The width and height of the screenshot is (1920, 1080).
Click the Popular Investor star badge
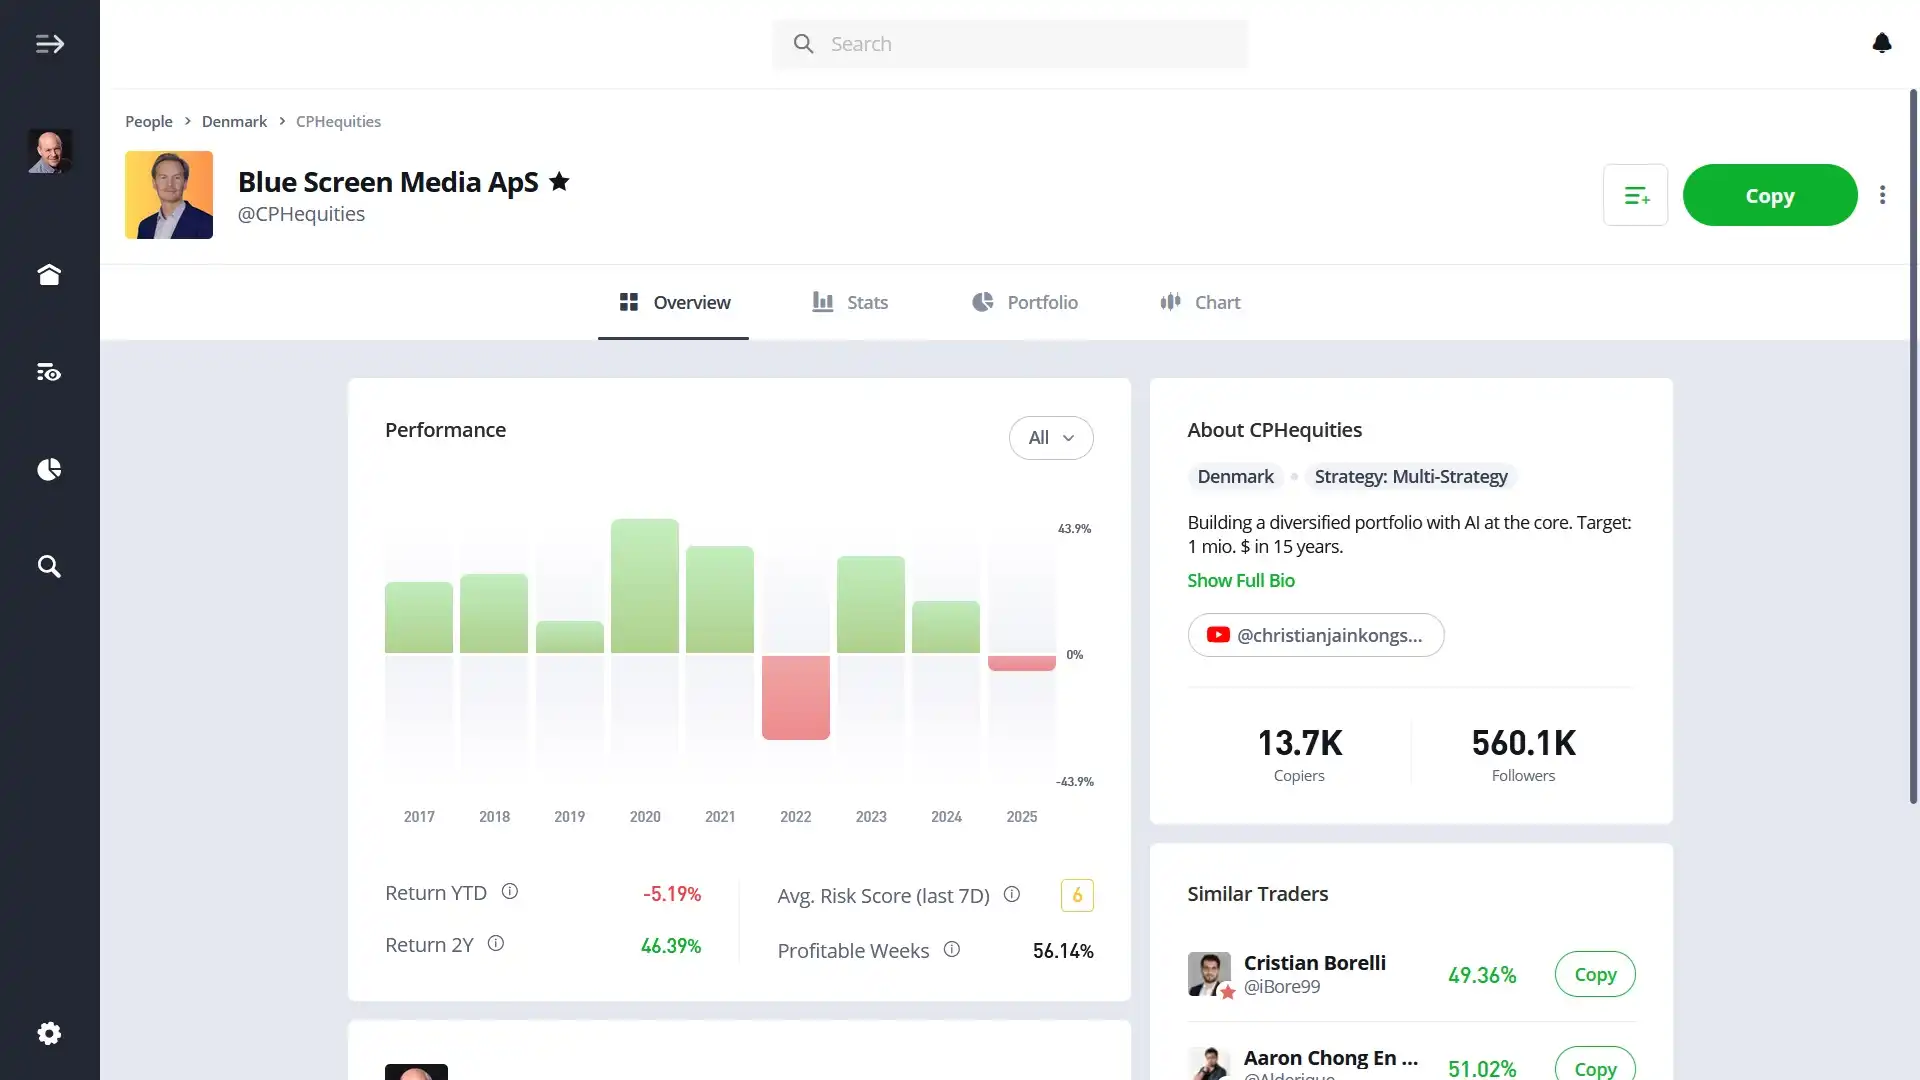tap(559, 181)
